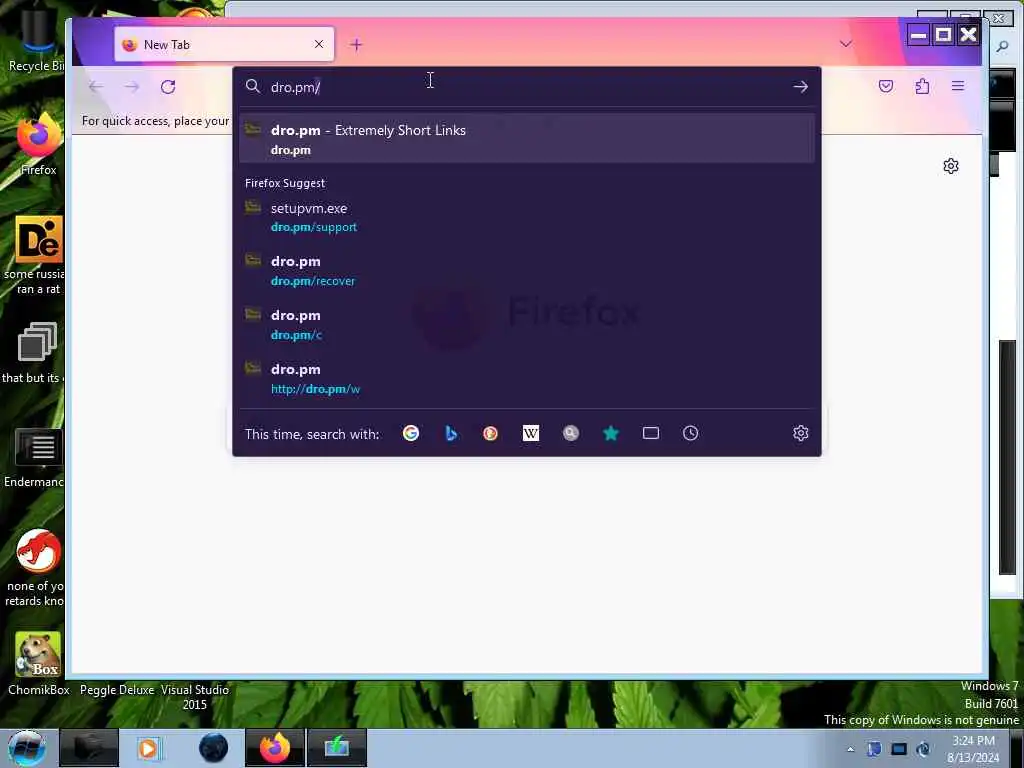Open new tab page customize gear
The height and width of the screenshot is (768, 1024).
click(x=951, y=166)
